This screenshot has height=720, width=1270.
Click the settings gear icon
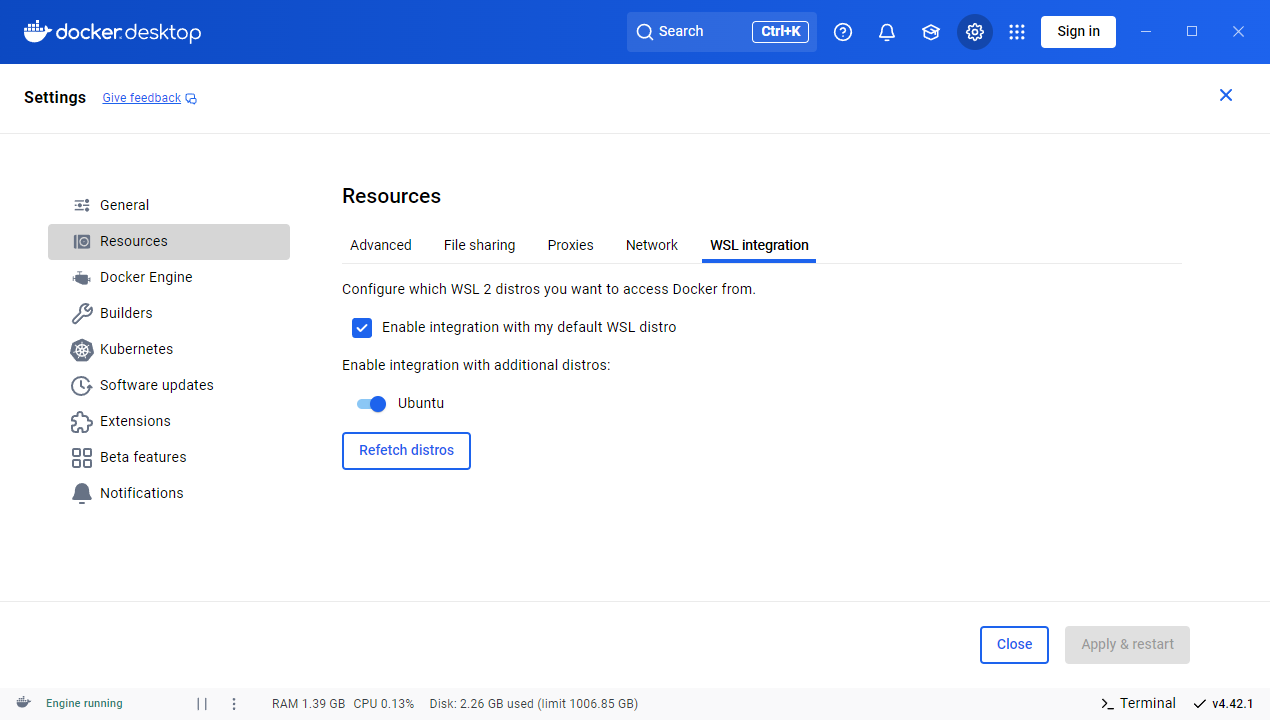point(975,32)
